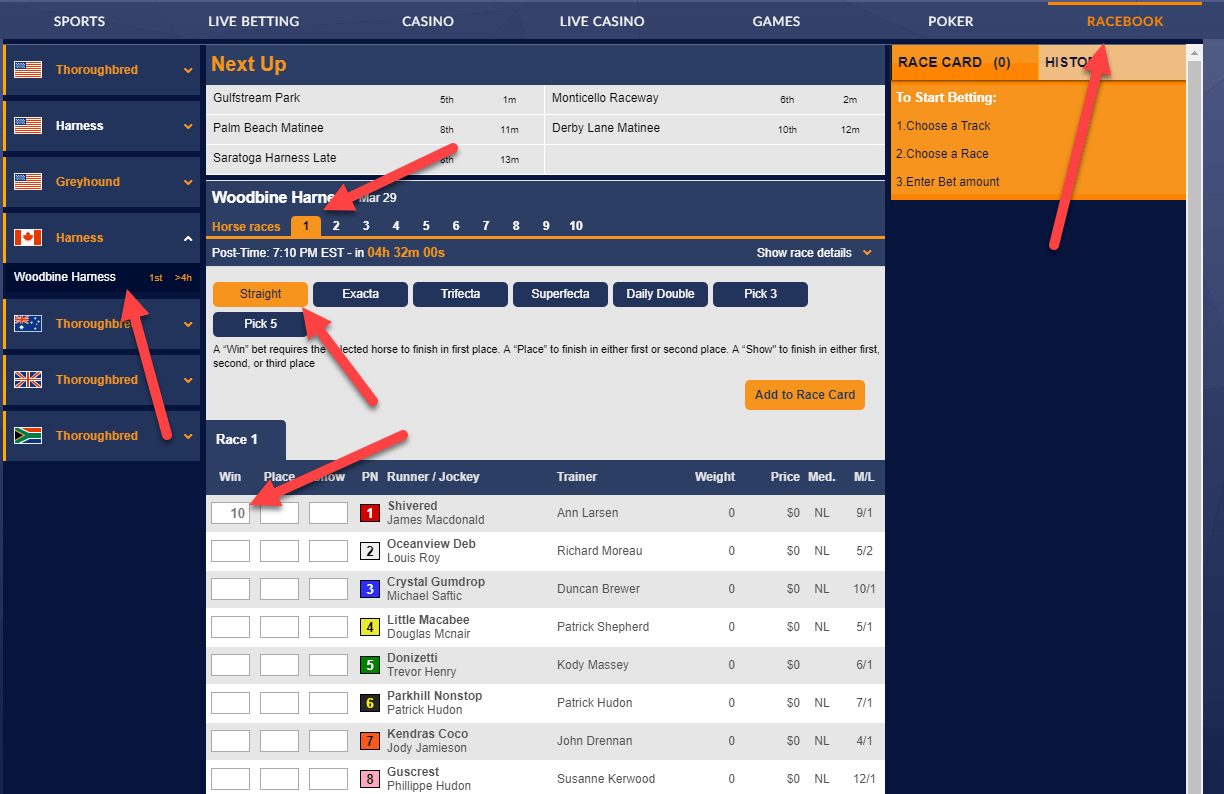Screen dimensions: 1224x794
Task: Click post number 8 badge for Guscrest
Action: [370, 779]
